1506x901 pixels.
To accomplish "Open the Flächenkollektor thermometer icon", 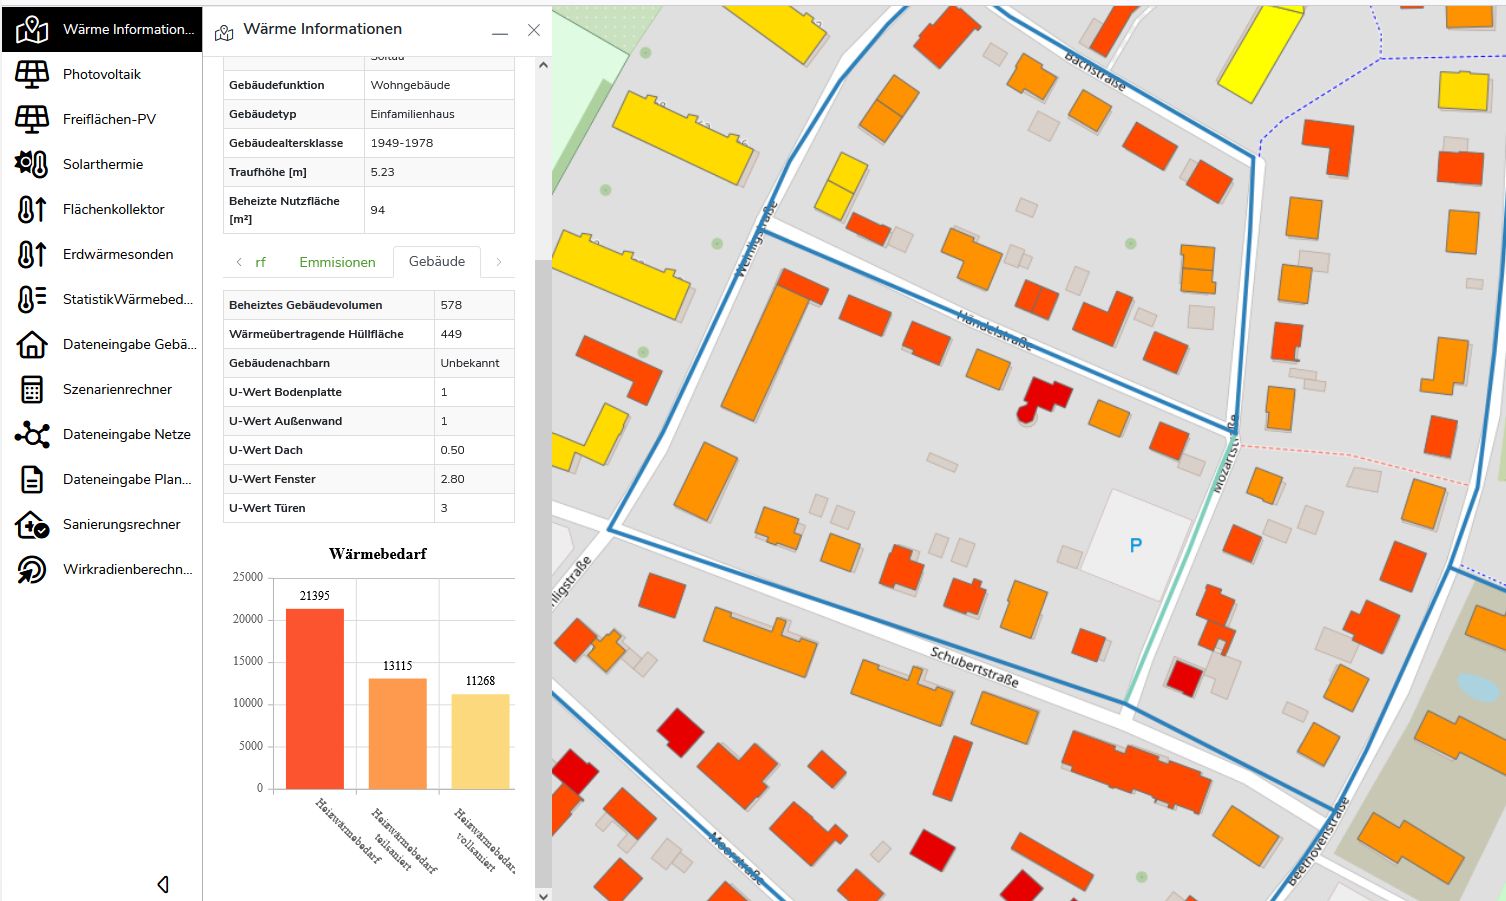I will coord(32,209).
